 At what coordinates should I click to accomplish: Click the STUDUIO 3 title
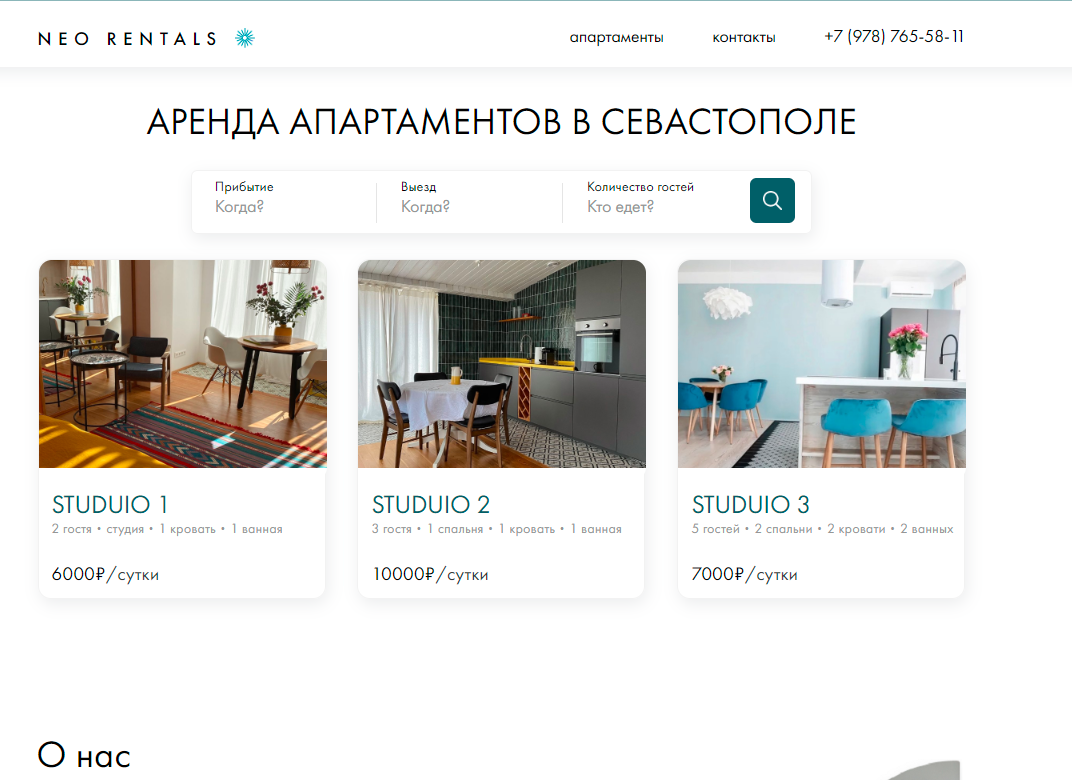(x=751, y=505)
